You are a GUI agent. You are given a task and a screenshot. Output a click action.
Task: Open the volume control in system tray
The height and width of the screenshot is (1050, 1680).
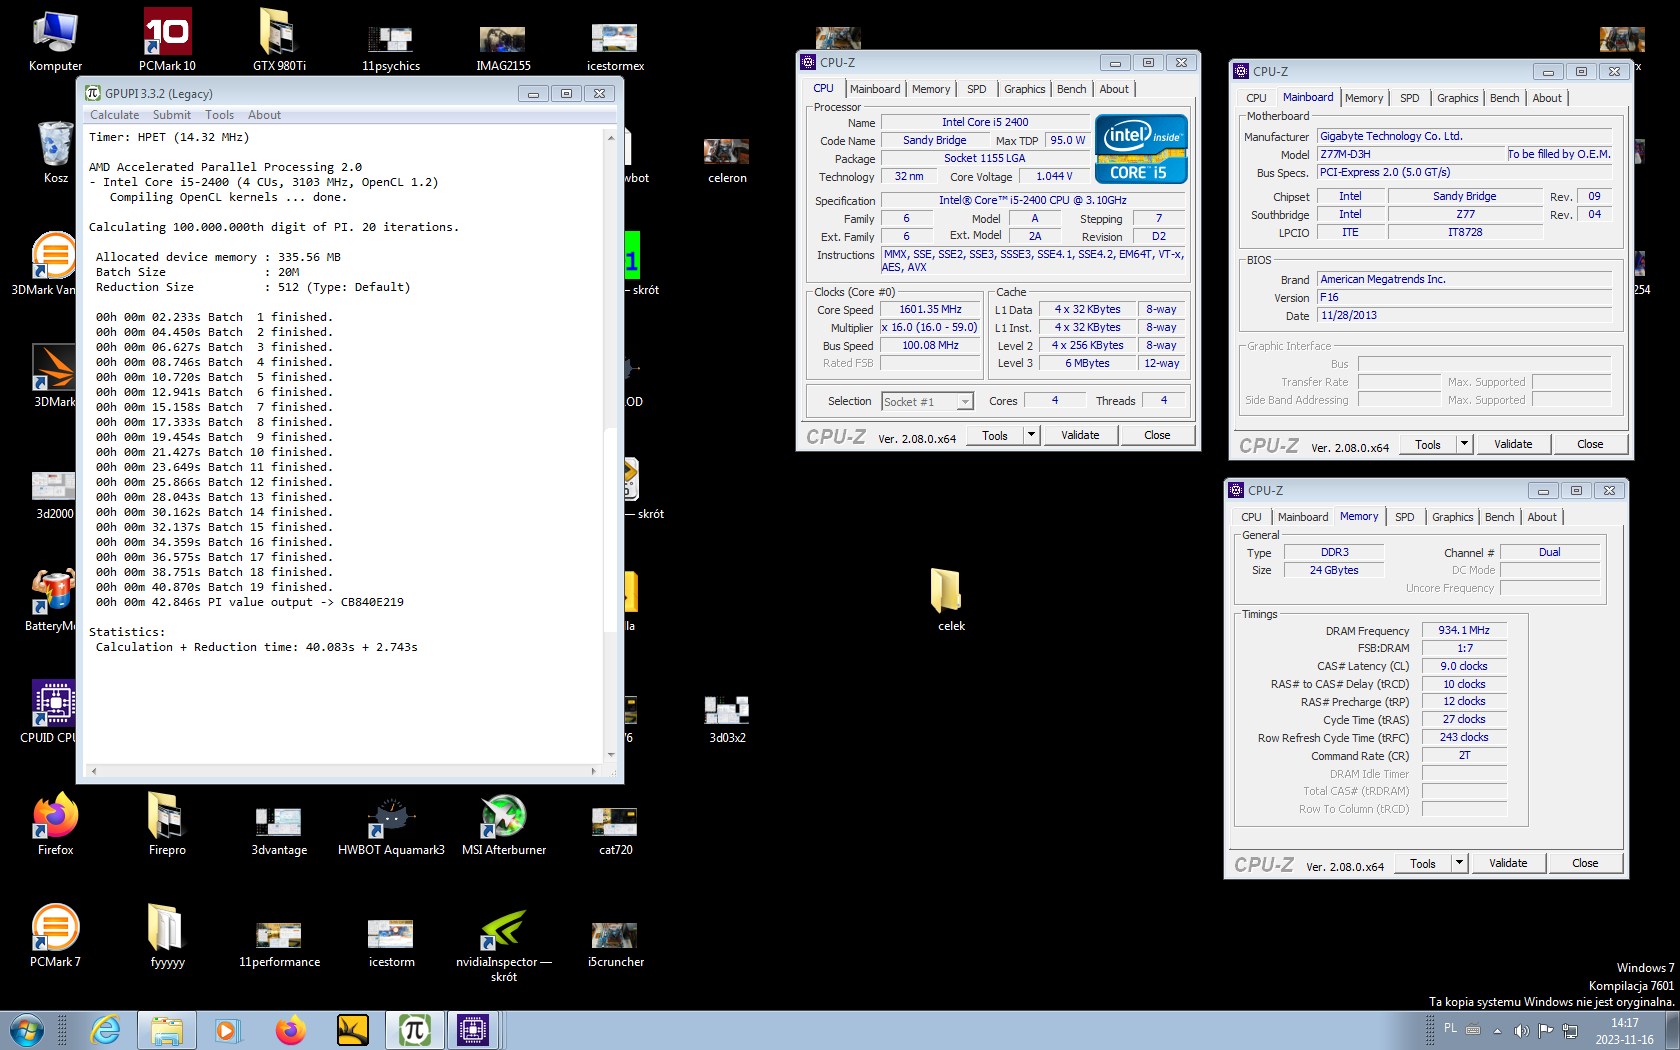click(1521, 1030)
